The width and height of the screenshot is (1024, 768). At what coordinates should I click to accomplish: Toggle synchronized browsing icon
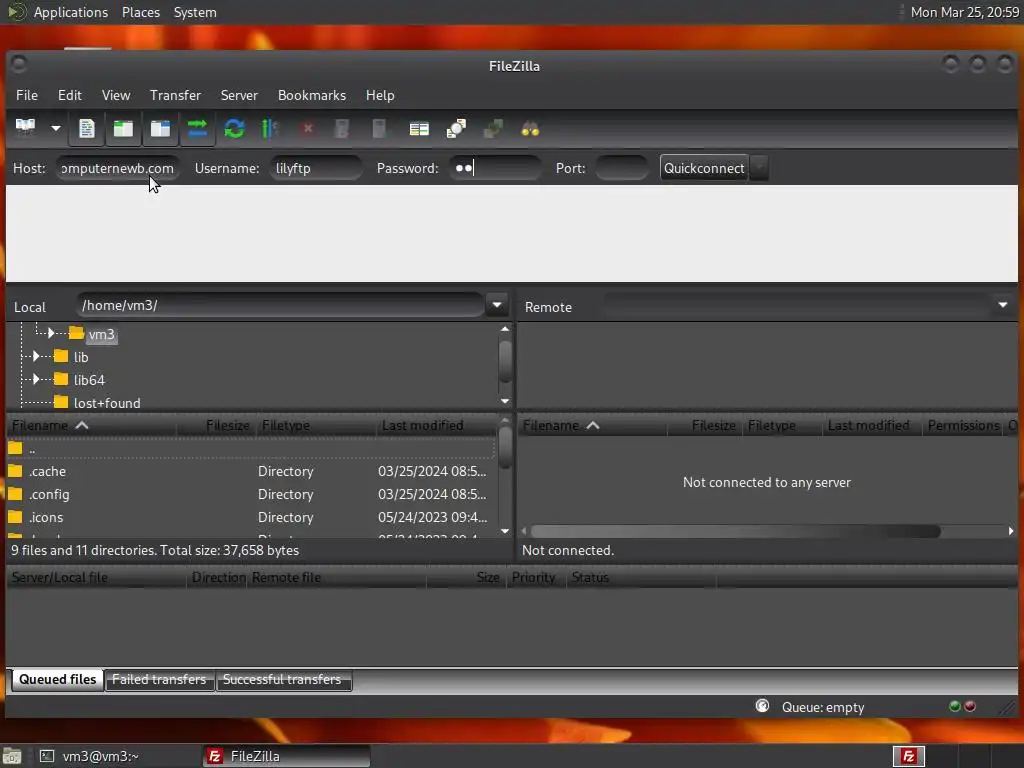pyautogui.click(x=493, y=128)
